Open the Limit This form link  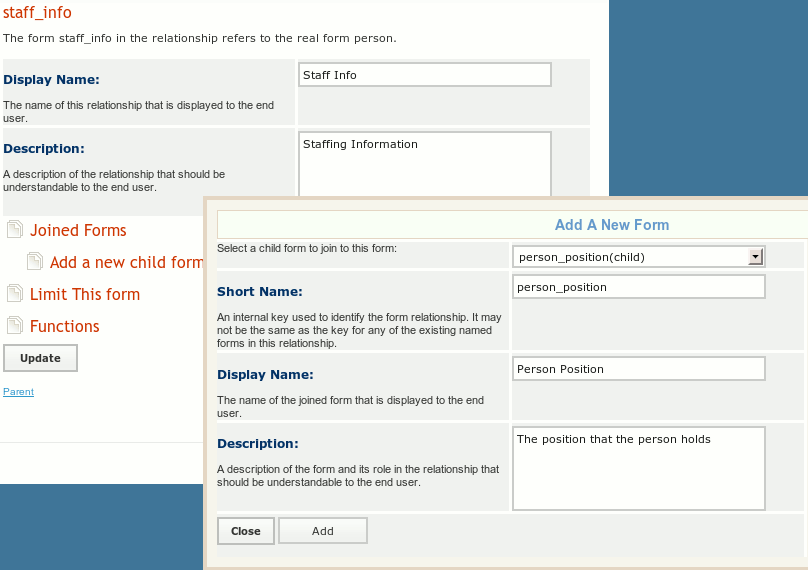[x=85, y=294]
